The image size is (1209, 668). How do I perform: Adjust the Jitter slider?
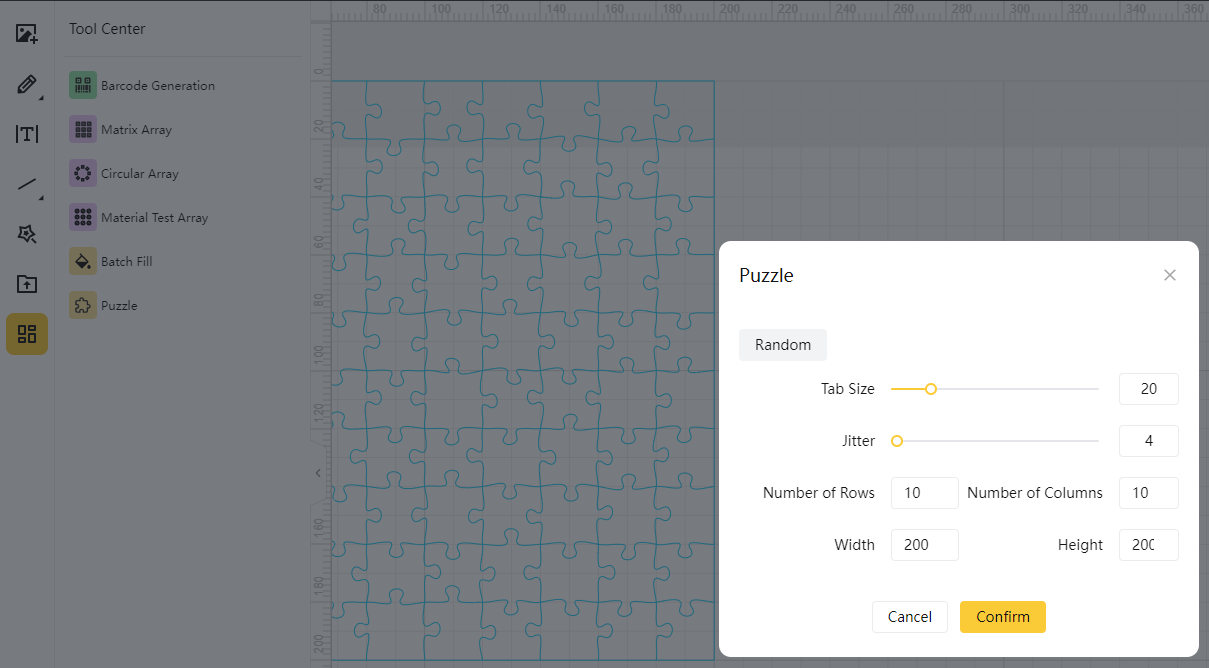[897, 441]
